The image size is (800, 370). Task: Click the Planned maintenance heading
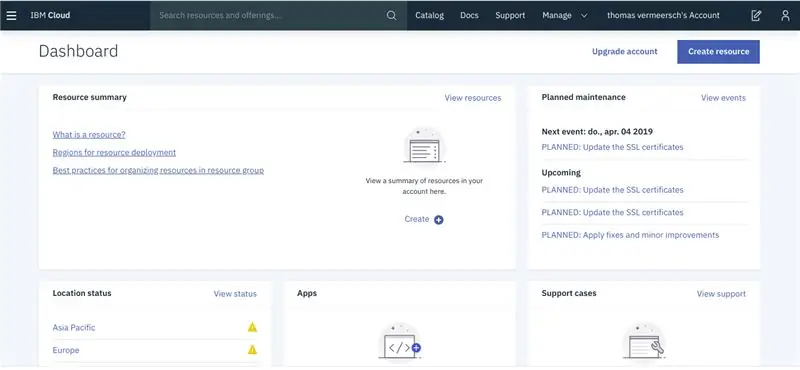tap(583, 97)
